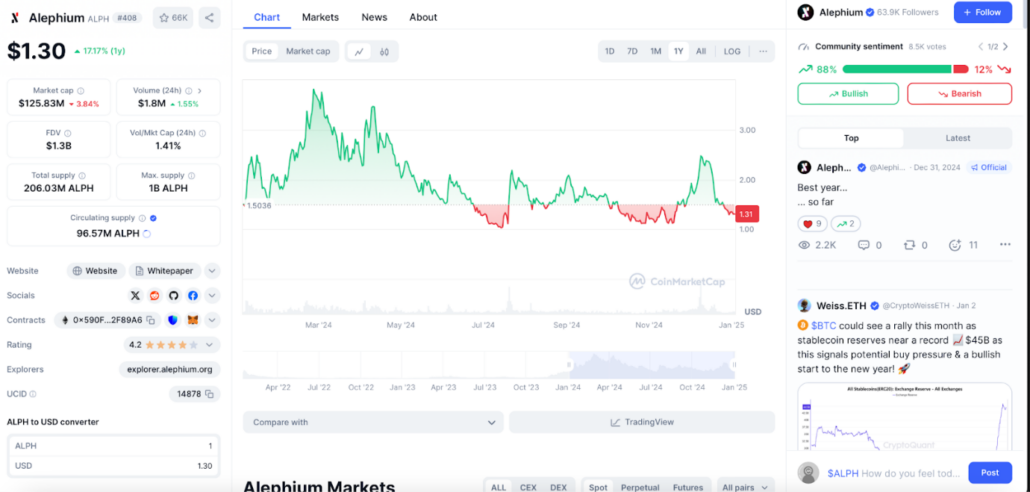
Task: Click the repost icon on Alephium's post
Action: point(908,245)
